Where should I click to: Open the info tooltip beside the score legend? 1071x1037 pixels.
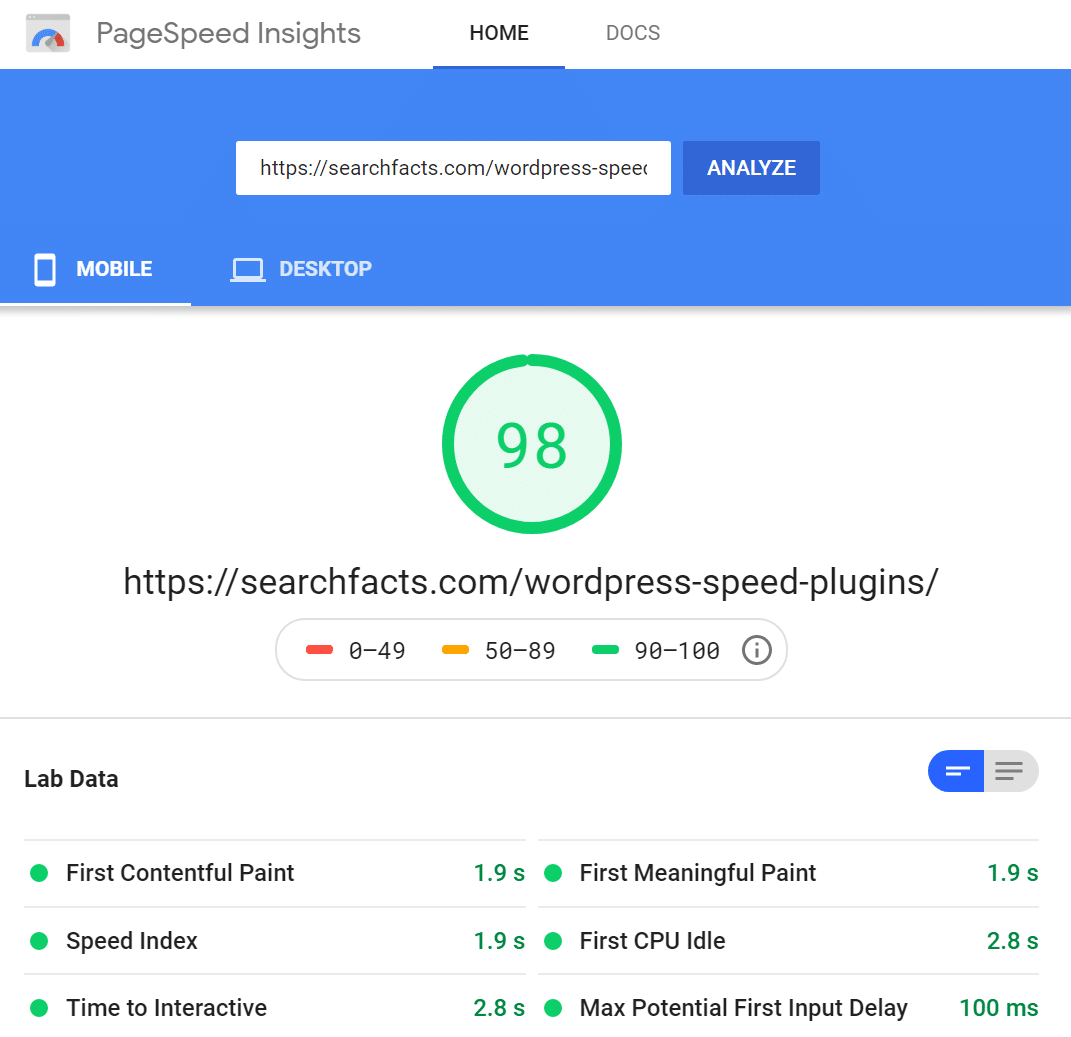click(x=757, y=650)
